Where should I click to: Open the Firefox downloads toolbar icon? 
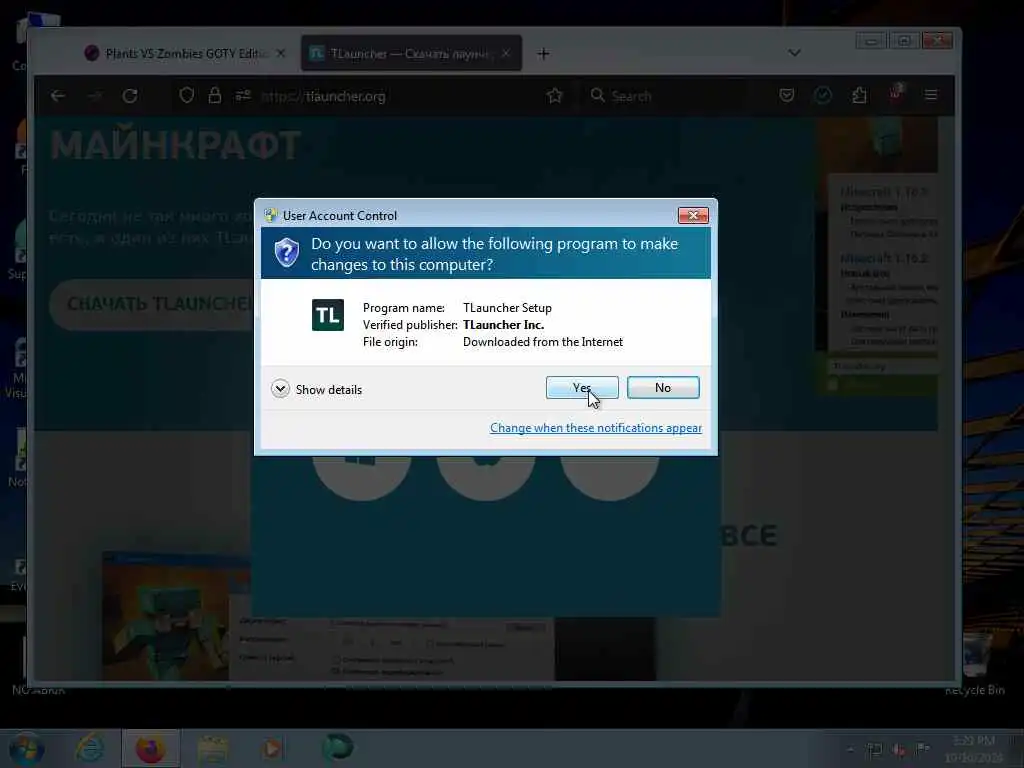(823, 96)
